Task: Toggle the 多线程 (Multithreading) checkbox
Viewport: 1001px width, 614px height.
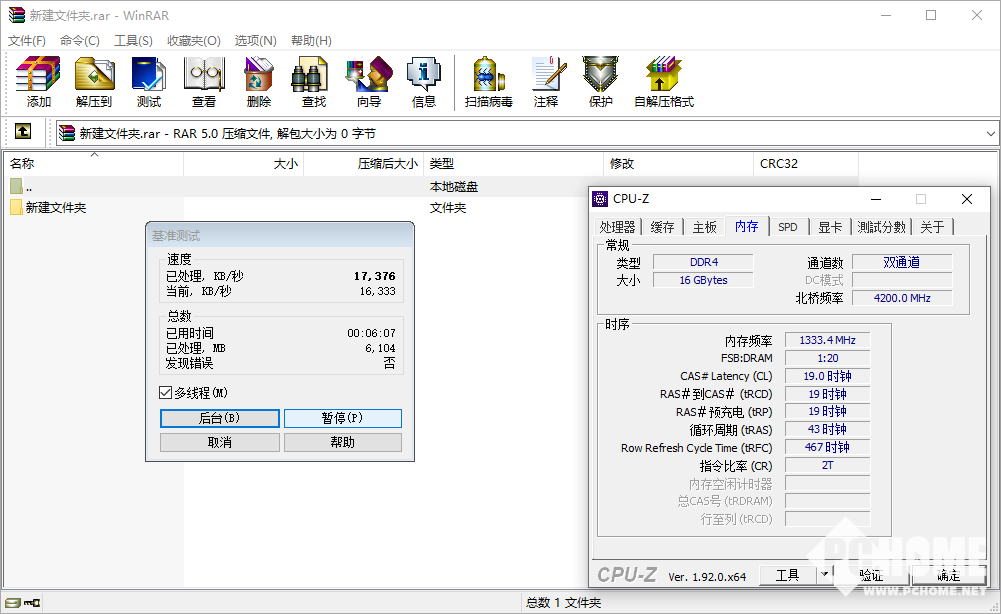Action: pos(166,393)
